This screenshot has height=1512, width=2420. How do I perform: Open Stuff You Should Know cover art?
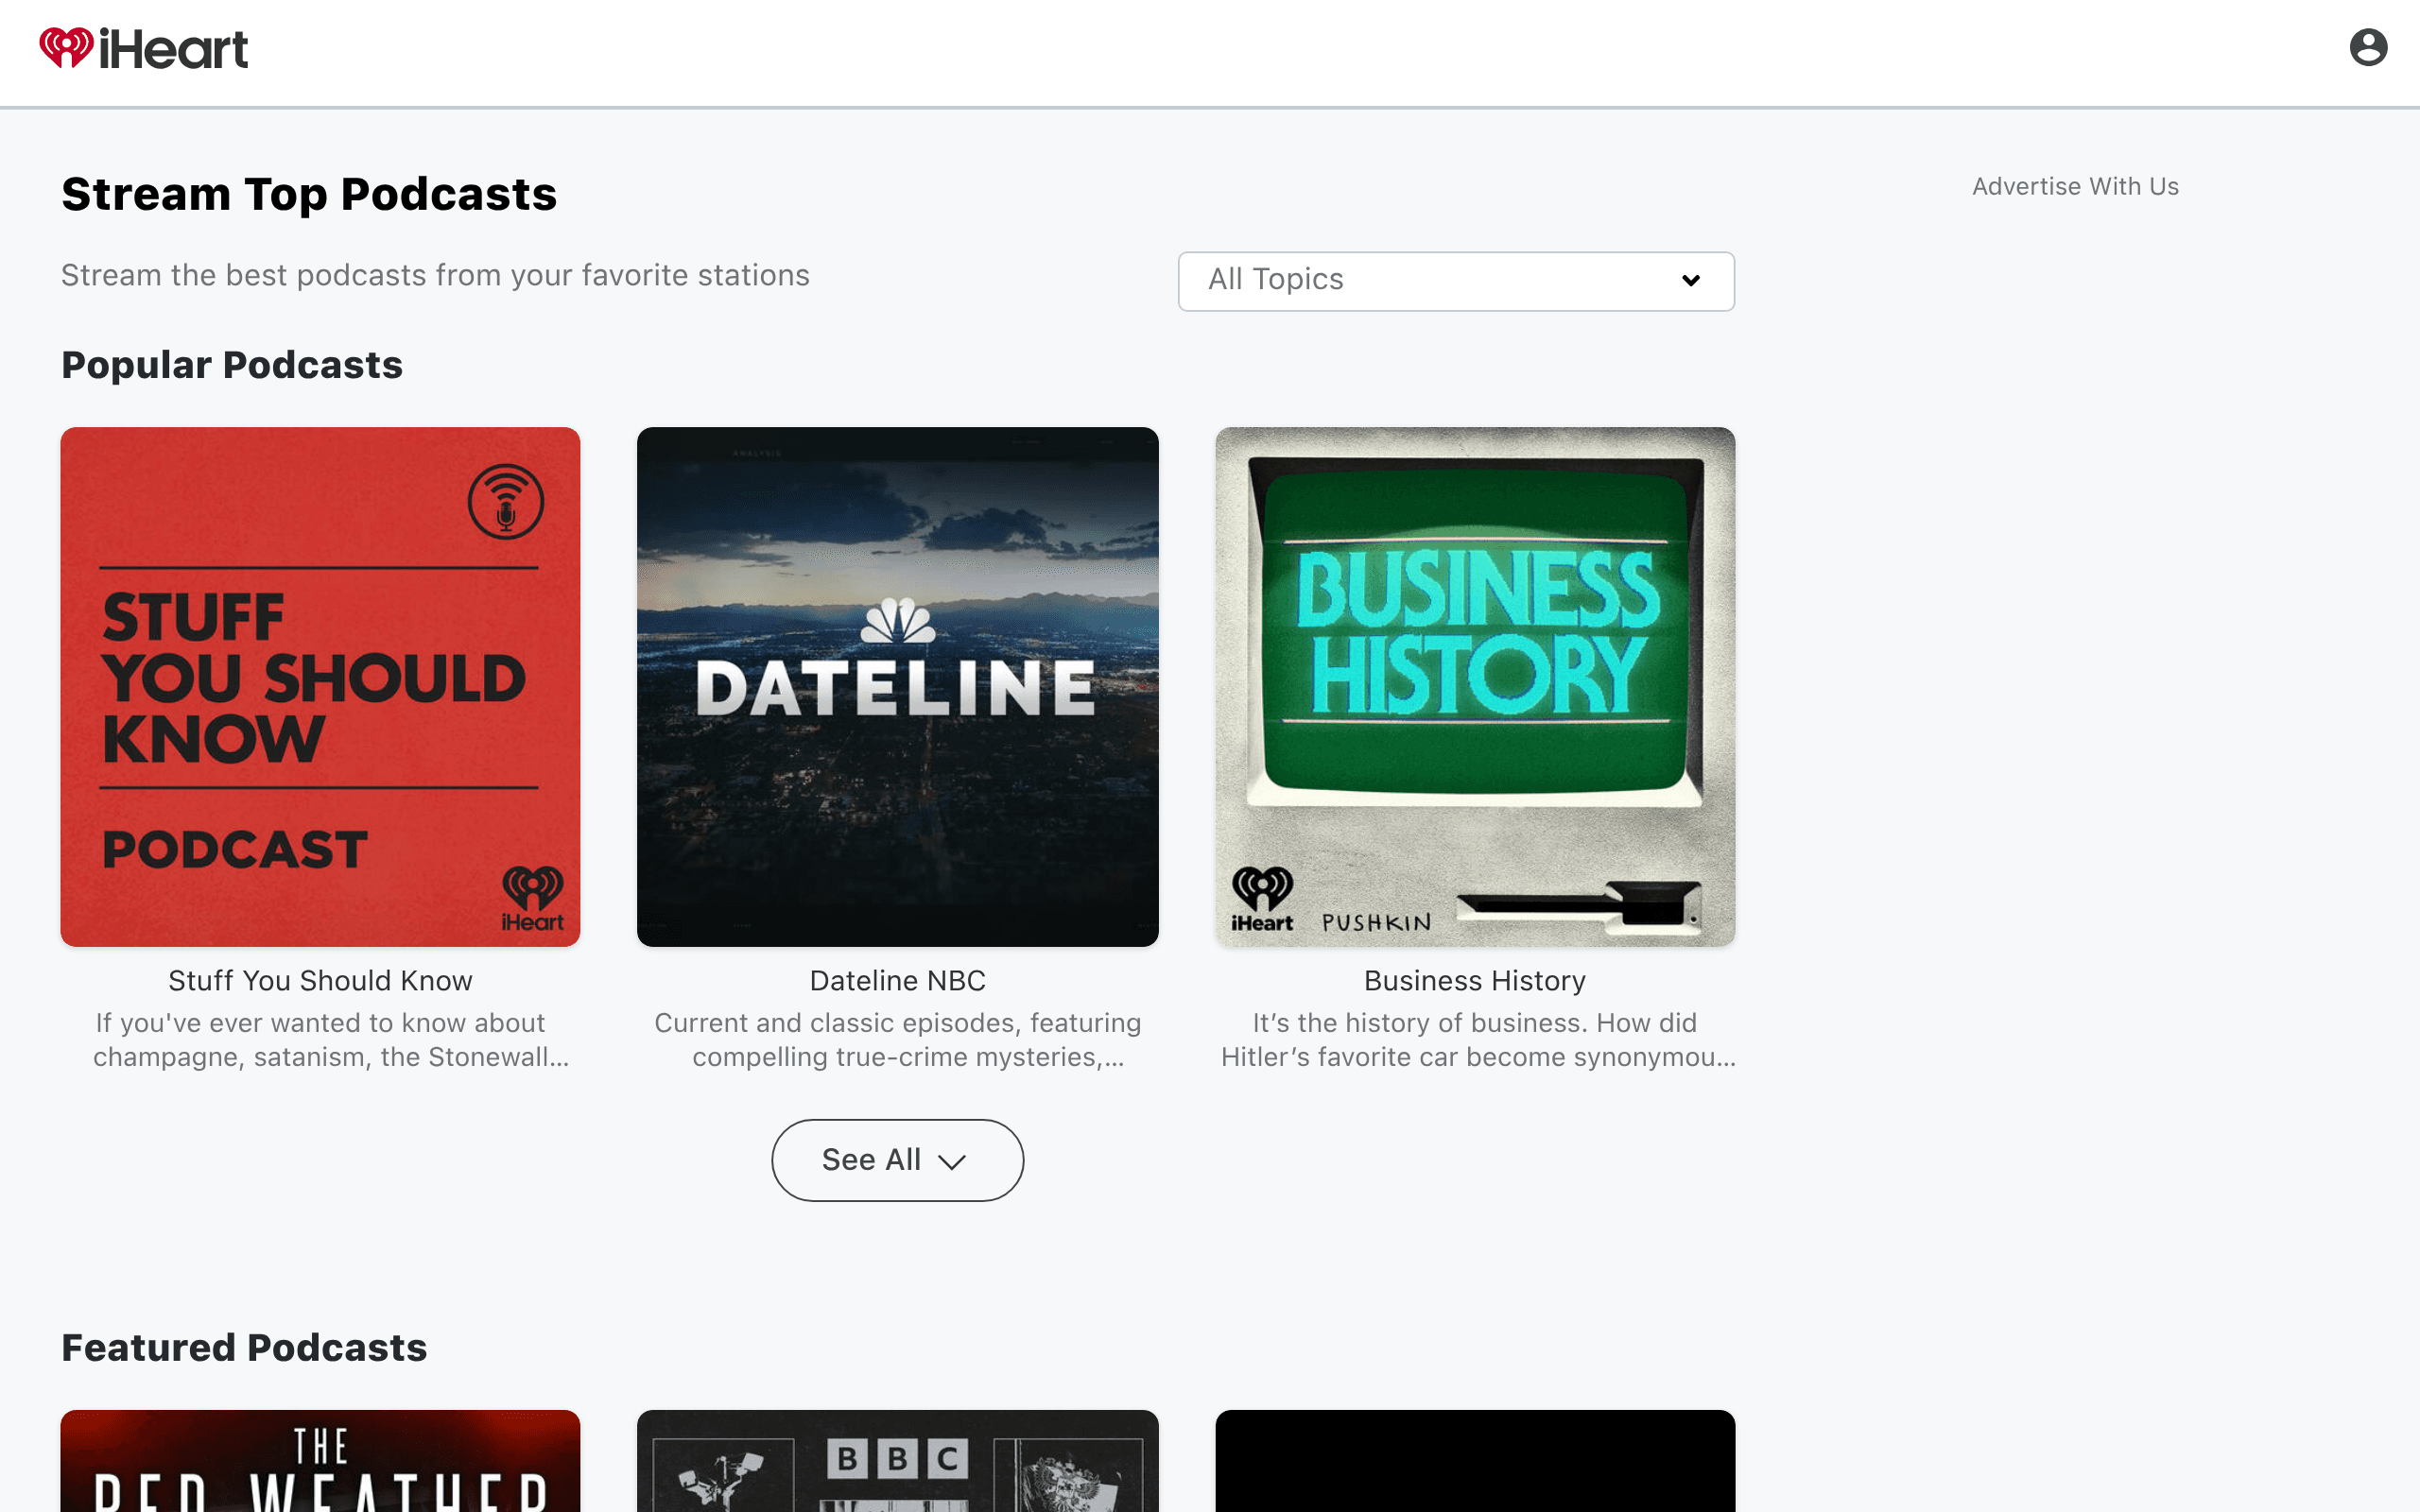click(320, 687)
